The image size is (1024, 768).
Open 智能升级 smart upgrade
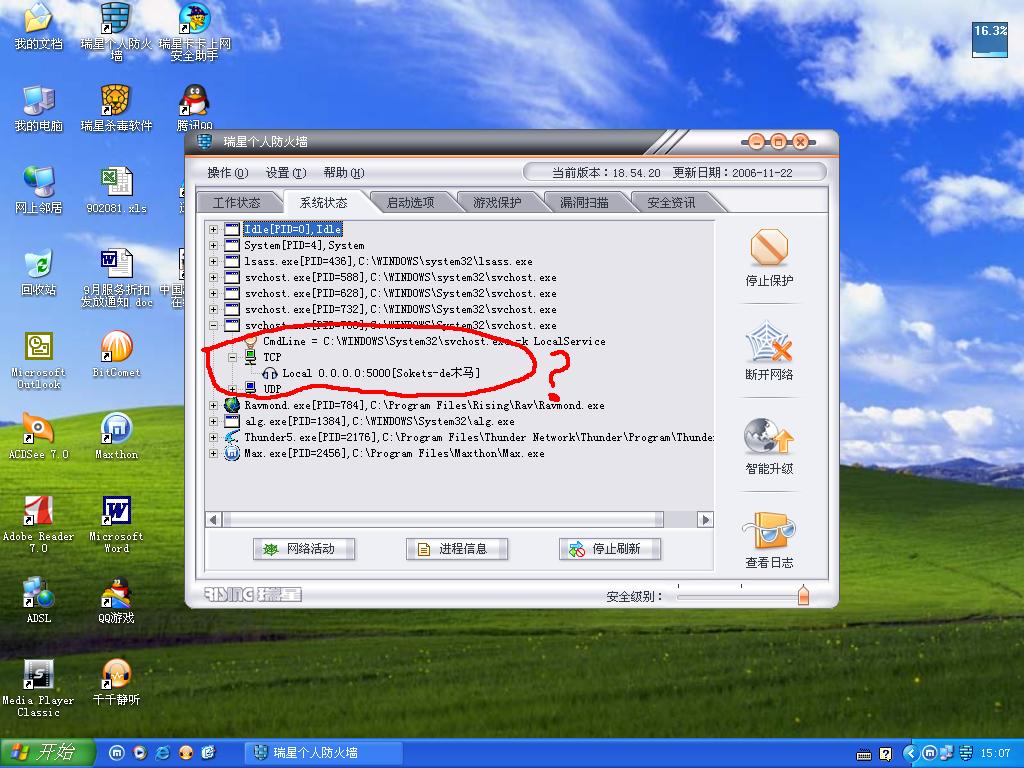(769, 436)
